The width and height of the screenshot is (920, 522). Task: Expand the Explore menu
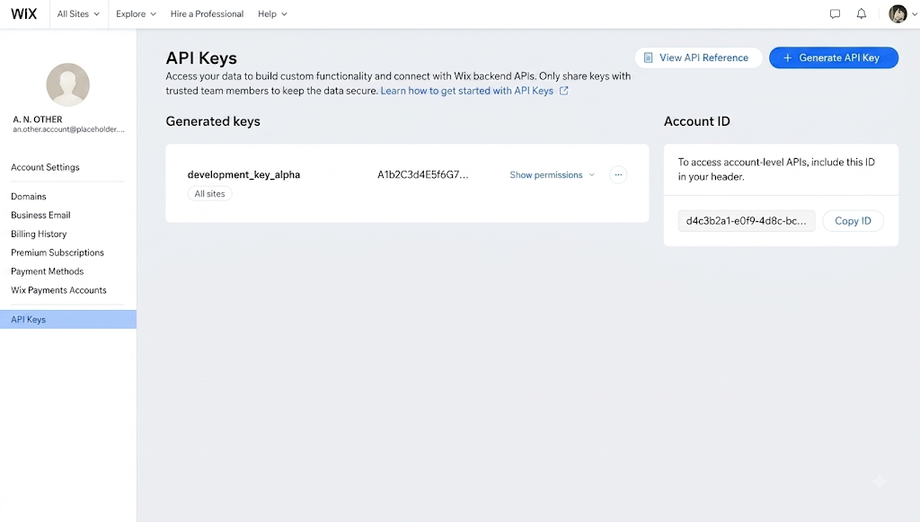(x=136, y=13)
